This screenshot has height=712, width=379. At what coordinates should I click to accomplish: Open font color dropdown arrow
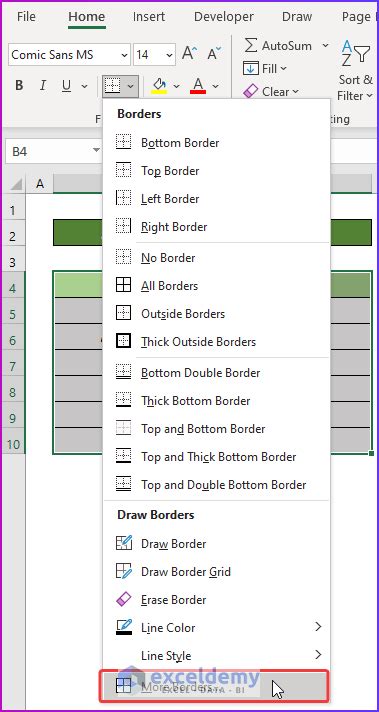point(216,86)
